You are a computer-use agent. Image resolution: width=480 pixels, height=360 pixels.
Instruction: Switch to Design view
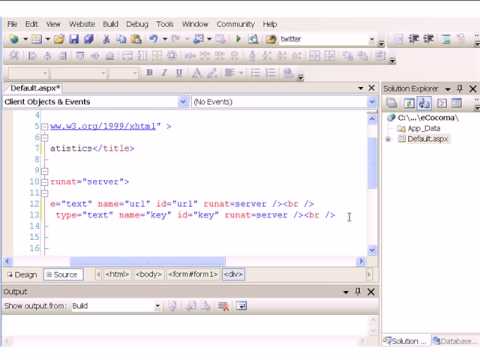(x=22, y=275)
